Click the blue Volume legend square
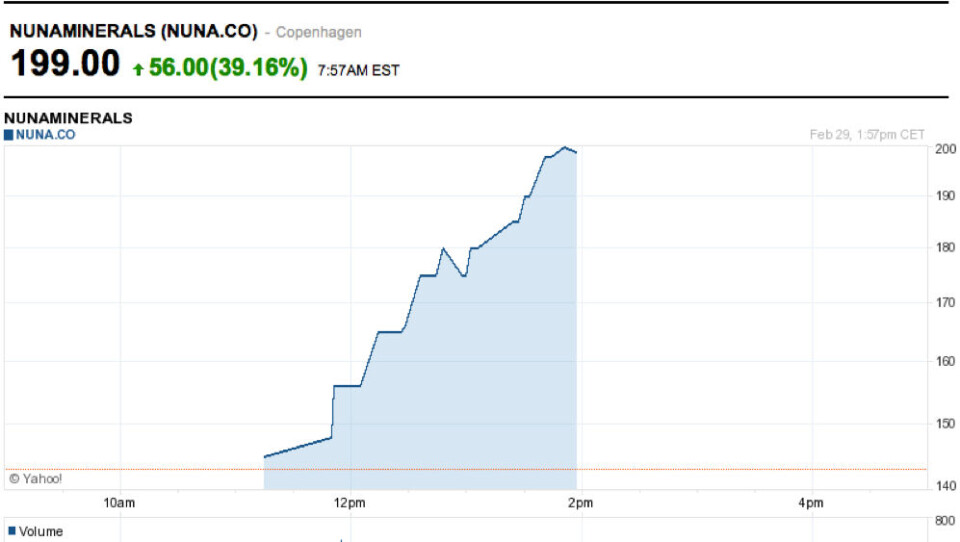 tap(12, 530)
